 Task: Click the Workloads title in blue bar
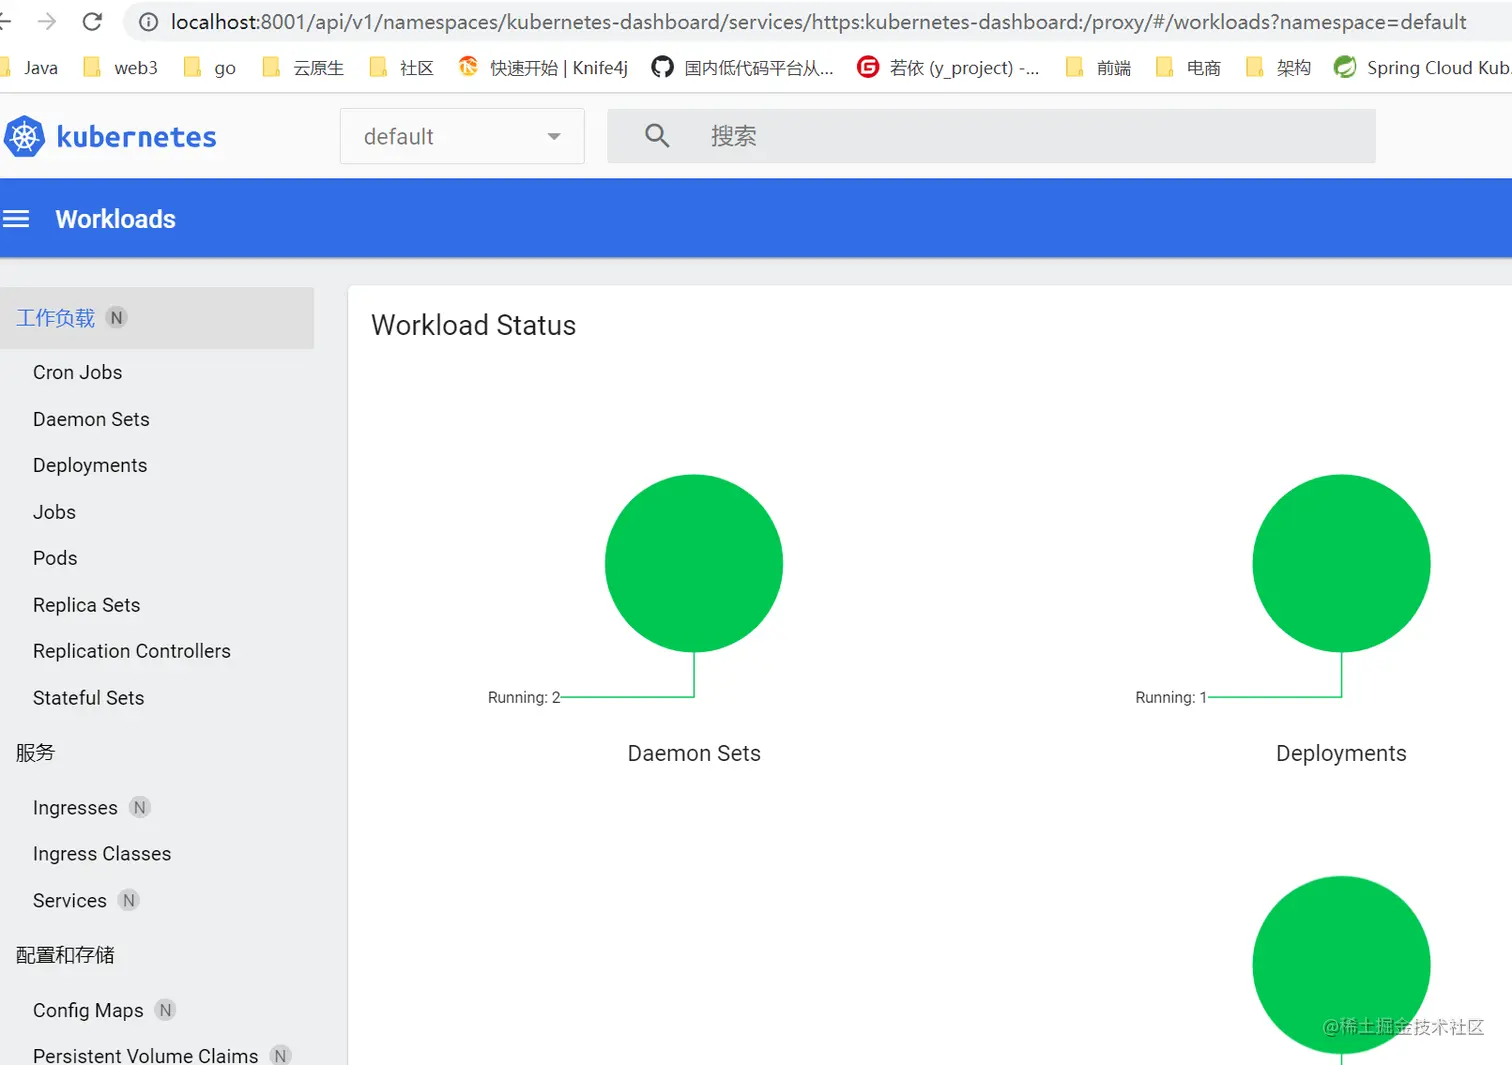coord(116,219)
